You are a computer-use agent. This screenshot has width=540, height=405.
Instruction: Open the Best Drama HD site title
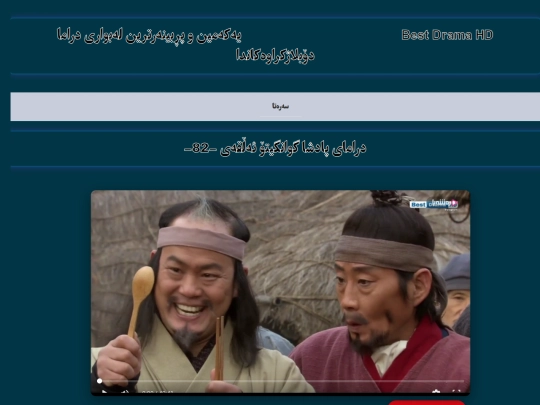(x=447, y=35)
